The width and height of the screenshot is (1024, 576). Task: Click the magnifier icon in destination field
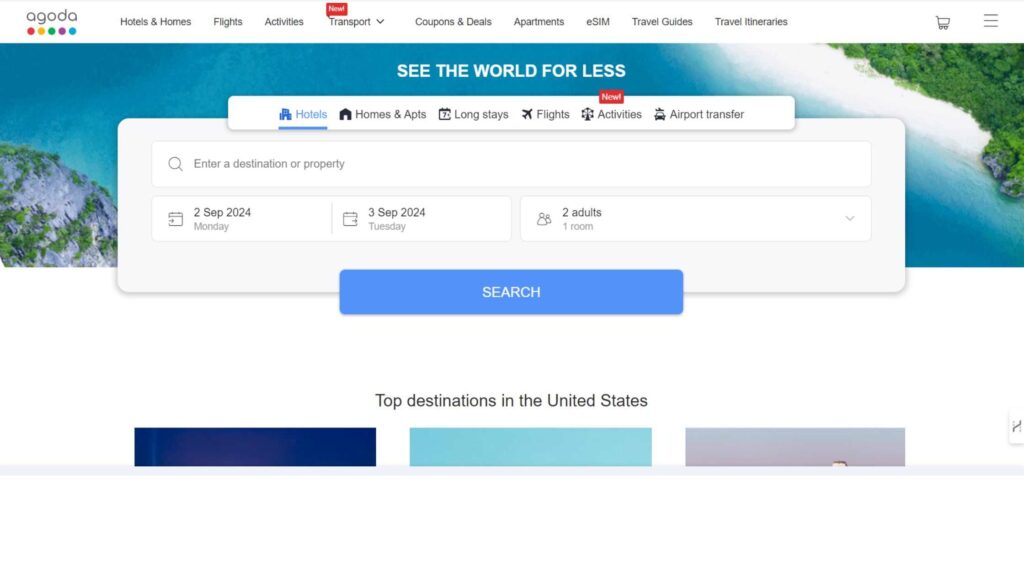tap(176, 164)
